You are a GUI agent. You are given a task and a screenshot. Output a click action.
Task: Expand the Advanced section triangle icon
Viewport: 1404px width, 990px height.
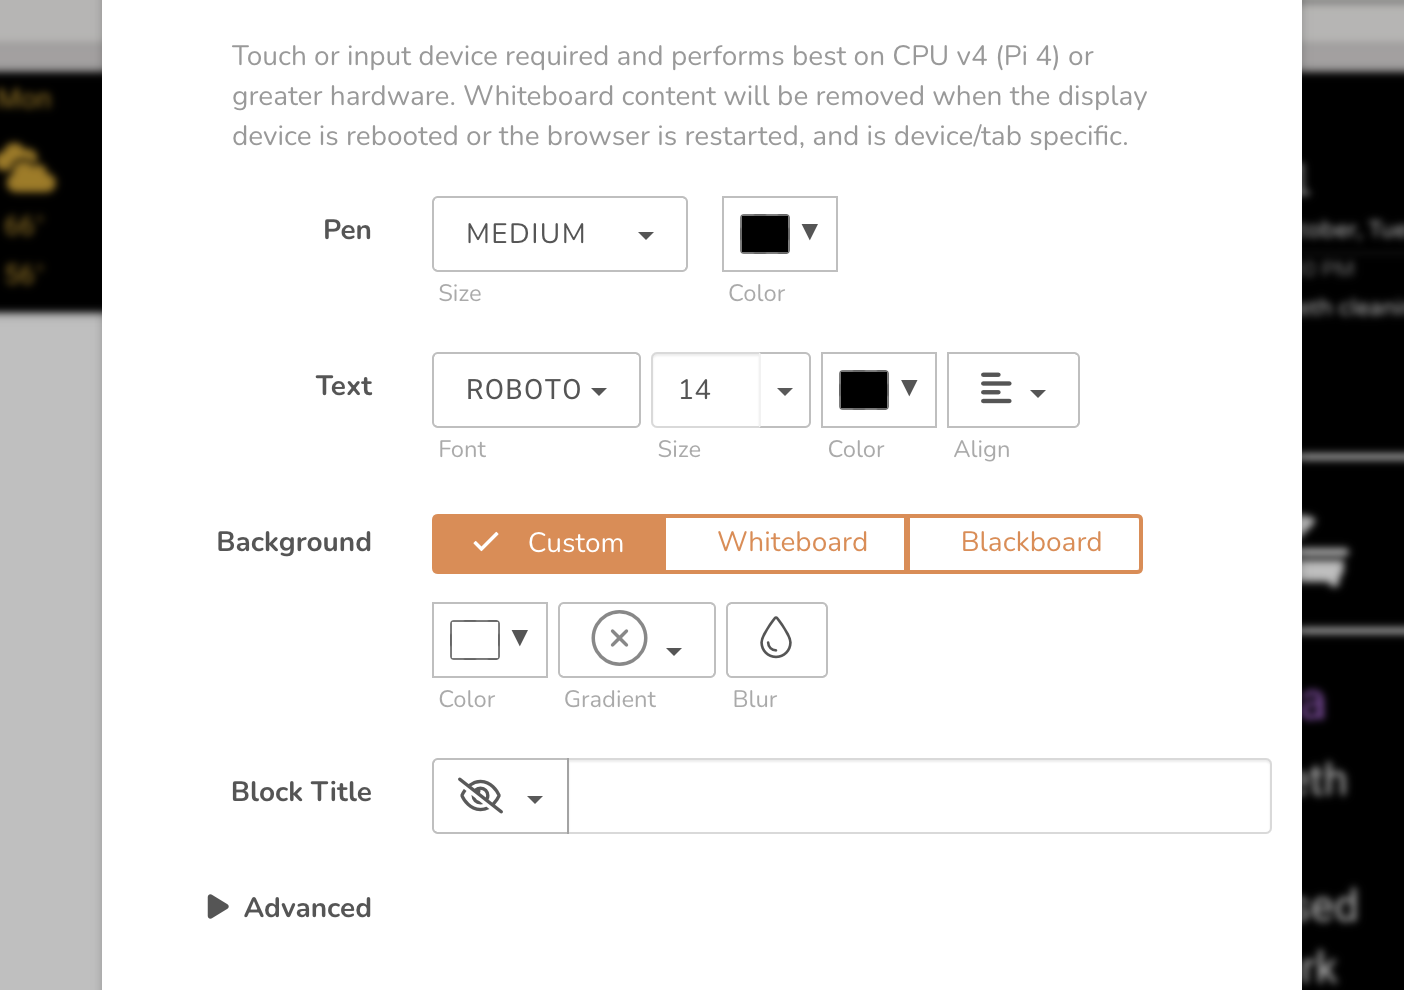click(x=219, y=907)
